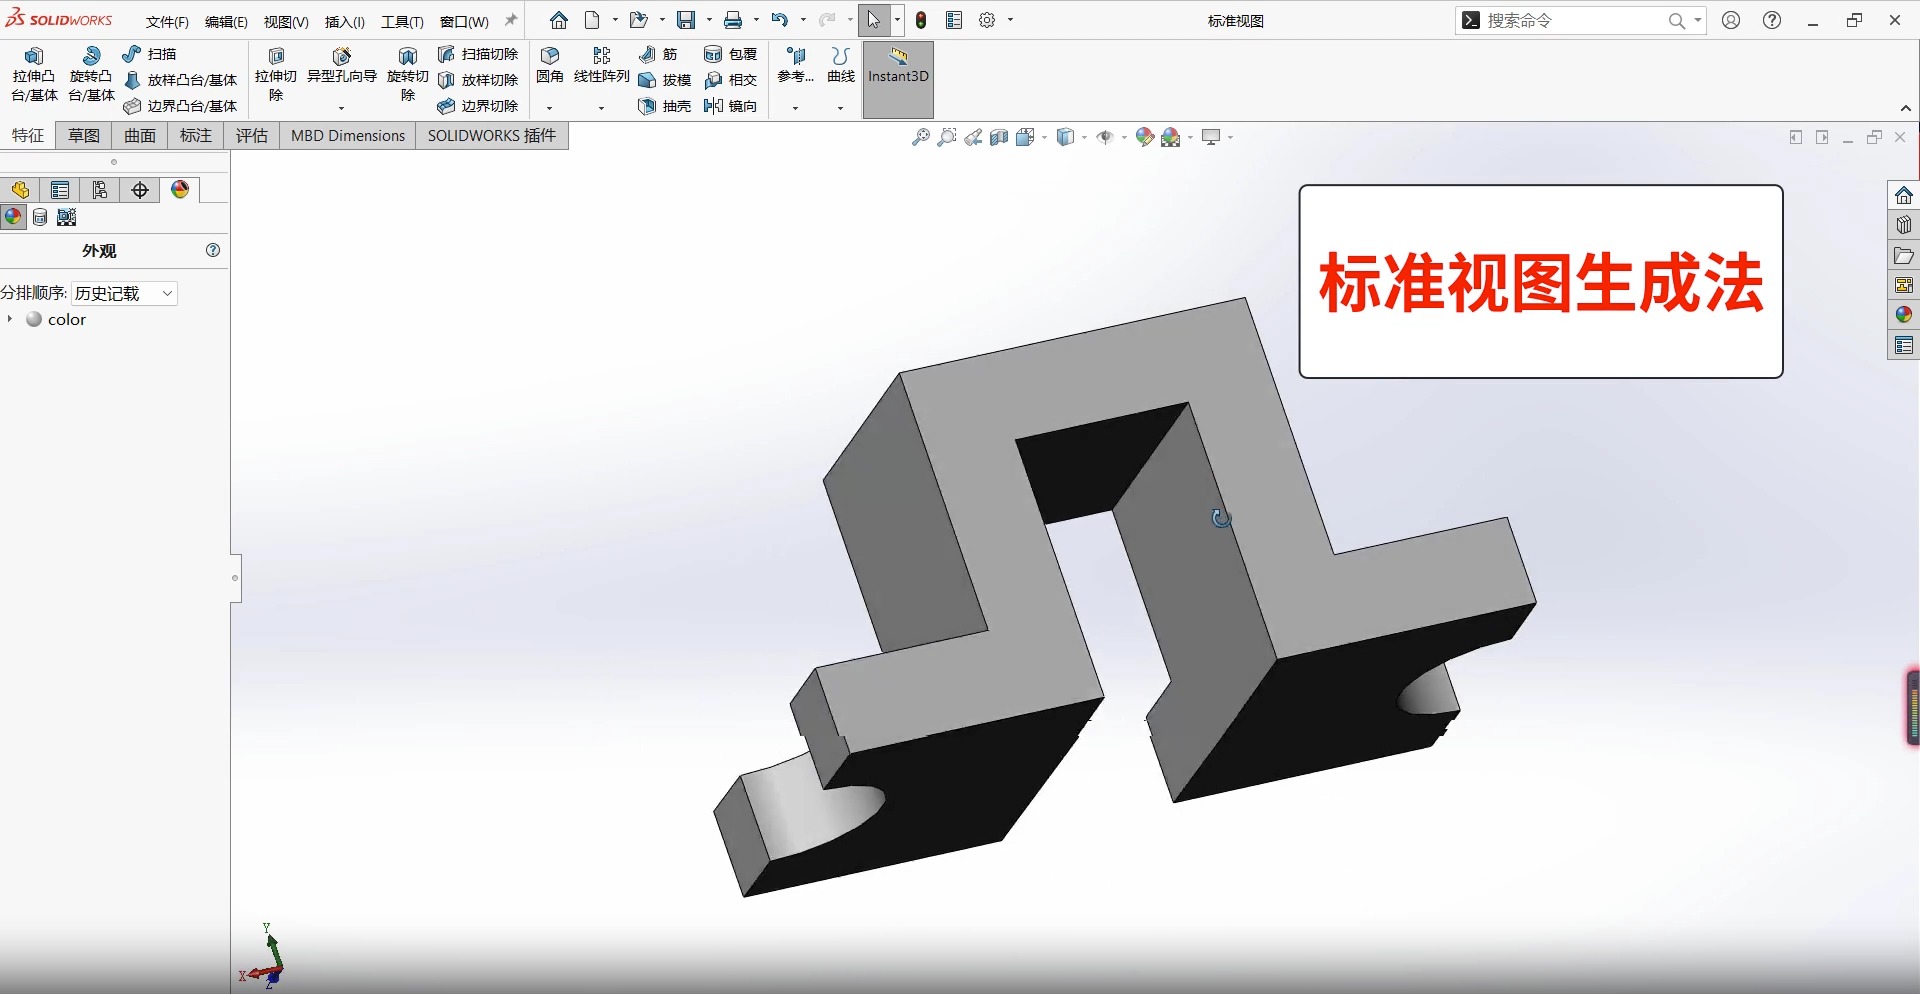
Task: Show the decals view in DisplayManager
Action: coord(40,217)
